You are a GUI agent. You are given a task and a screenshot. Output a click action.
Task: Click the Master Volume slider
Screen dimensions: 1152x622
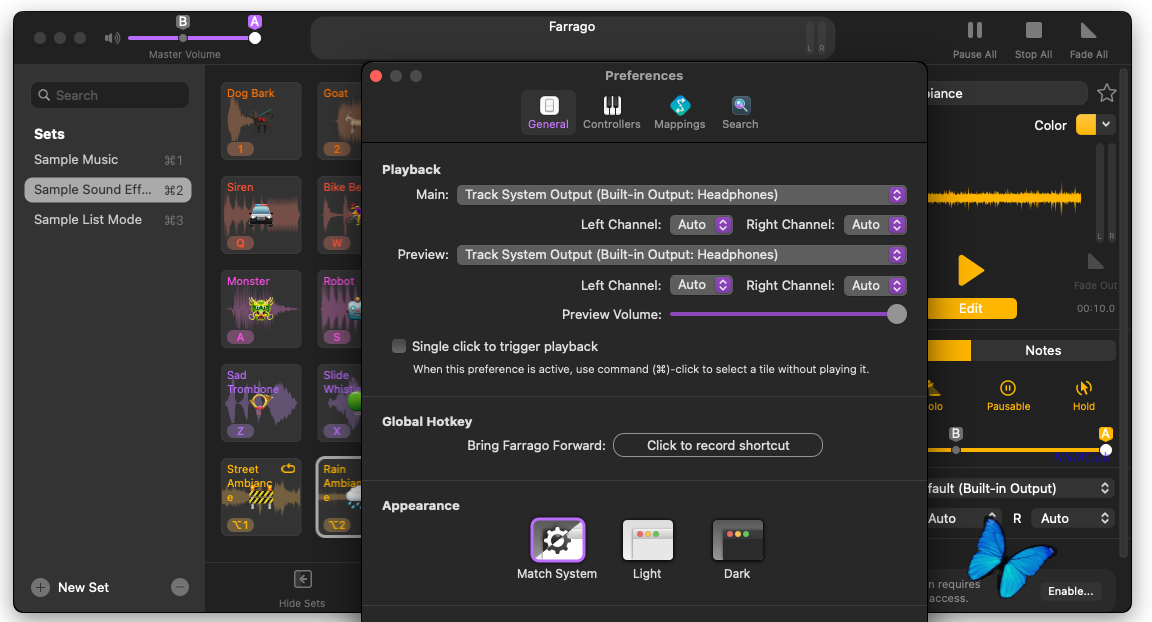pyautogui.click(x=193, y=38)
